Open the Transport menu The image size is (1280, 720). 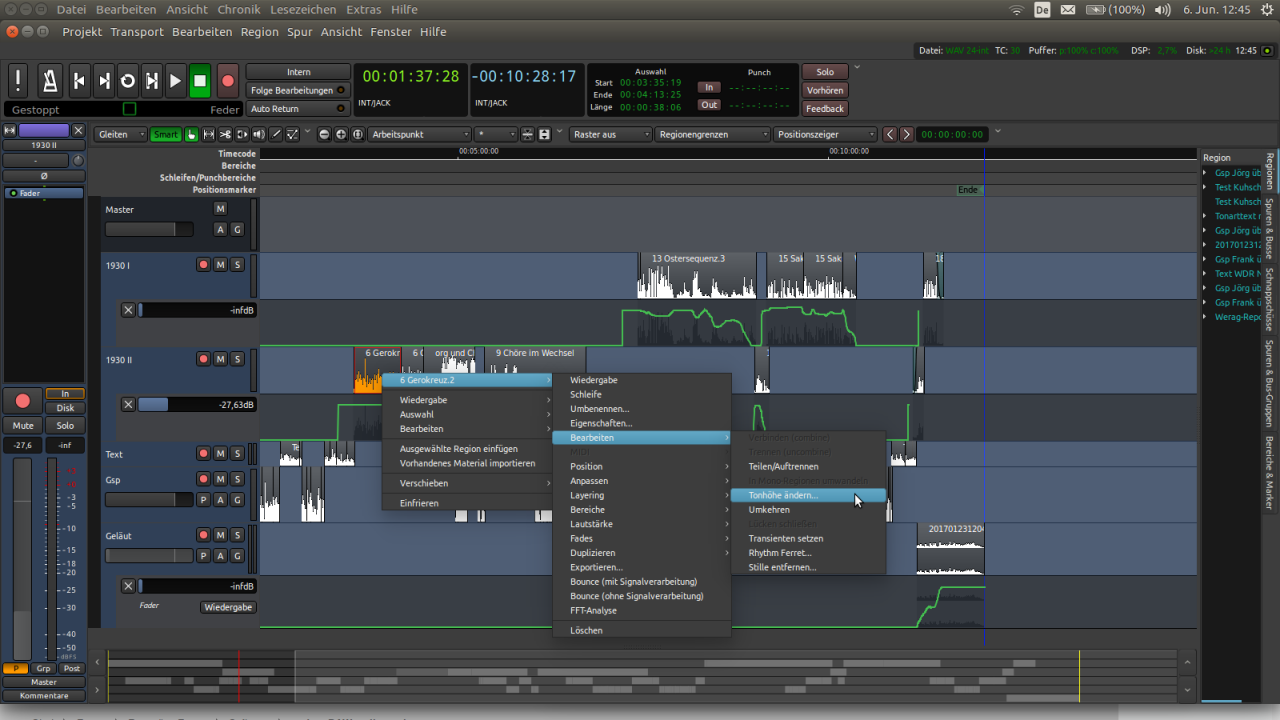click(x=137, y=32)
